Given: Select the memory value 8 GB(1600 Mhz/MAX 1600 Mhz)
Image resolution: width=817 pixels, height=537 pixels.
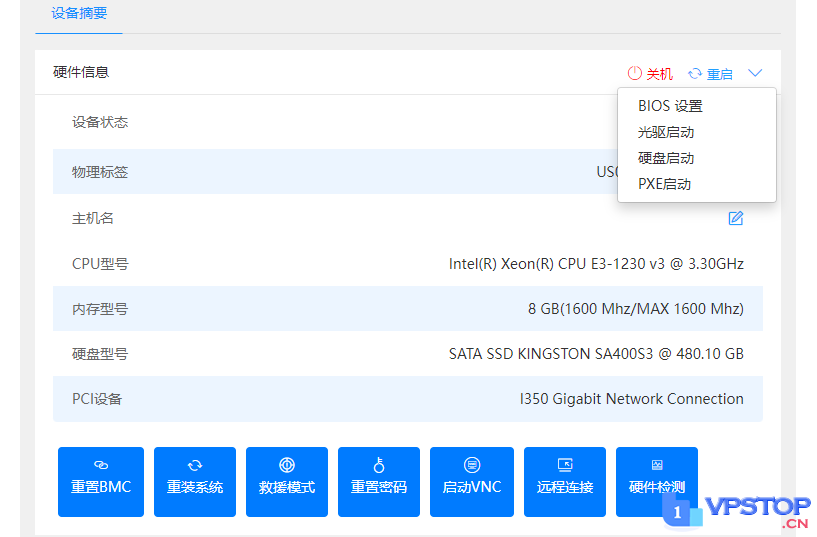Looking at the screenshot, I should (636, 309).
